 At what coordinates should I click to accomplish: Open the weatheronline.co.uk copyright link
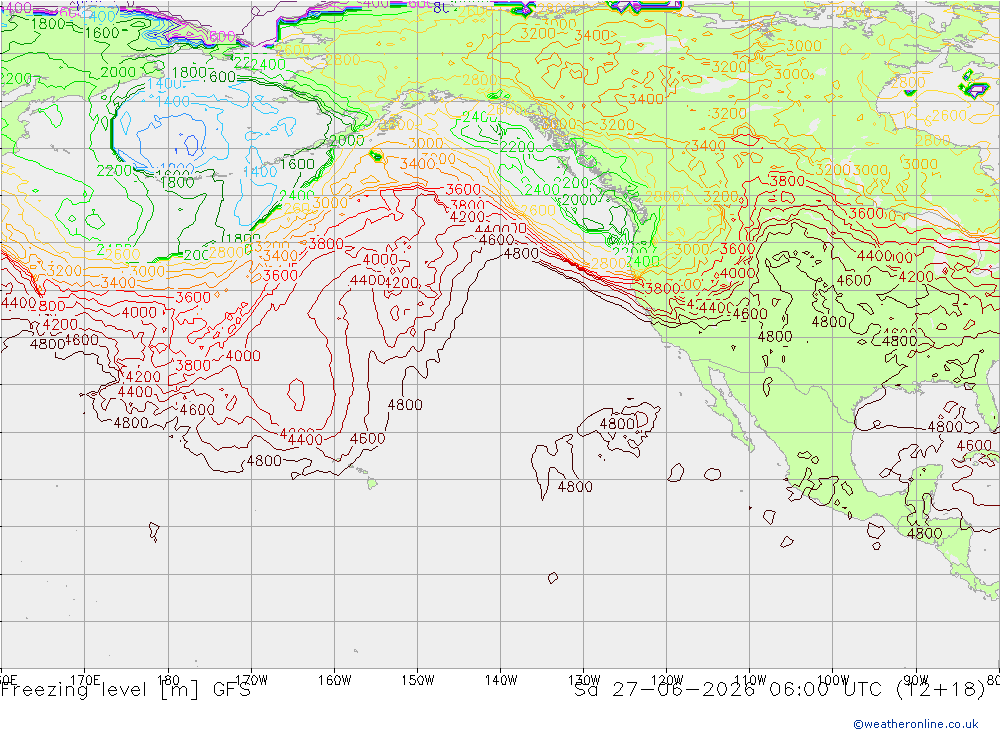(x=916, y=724)
